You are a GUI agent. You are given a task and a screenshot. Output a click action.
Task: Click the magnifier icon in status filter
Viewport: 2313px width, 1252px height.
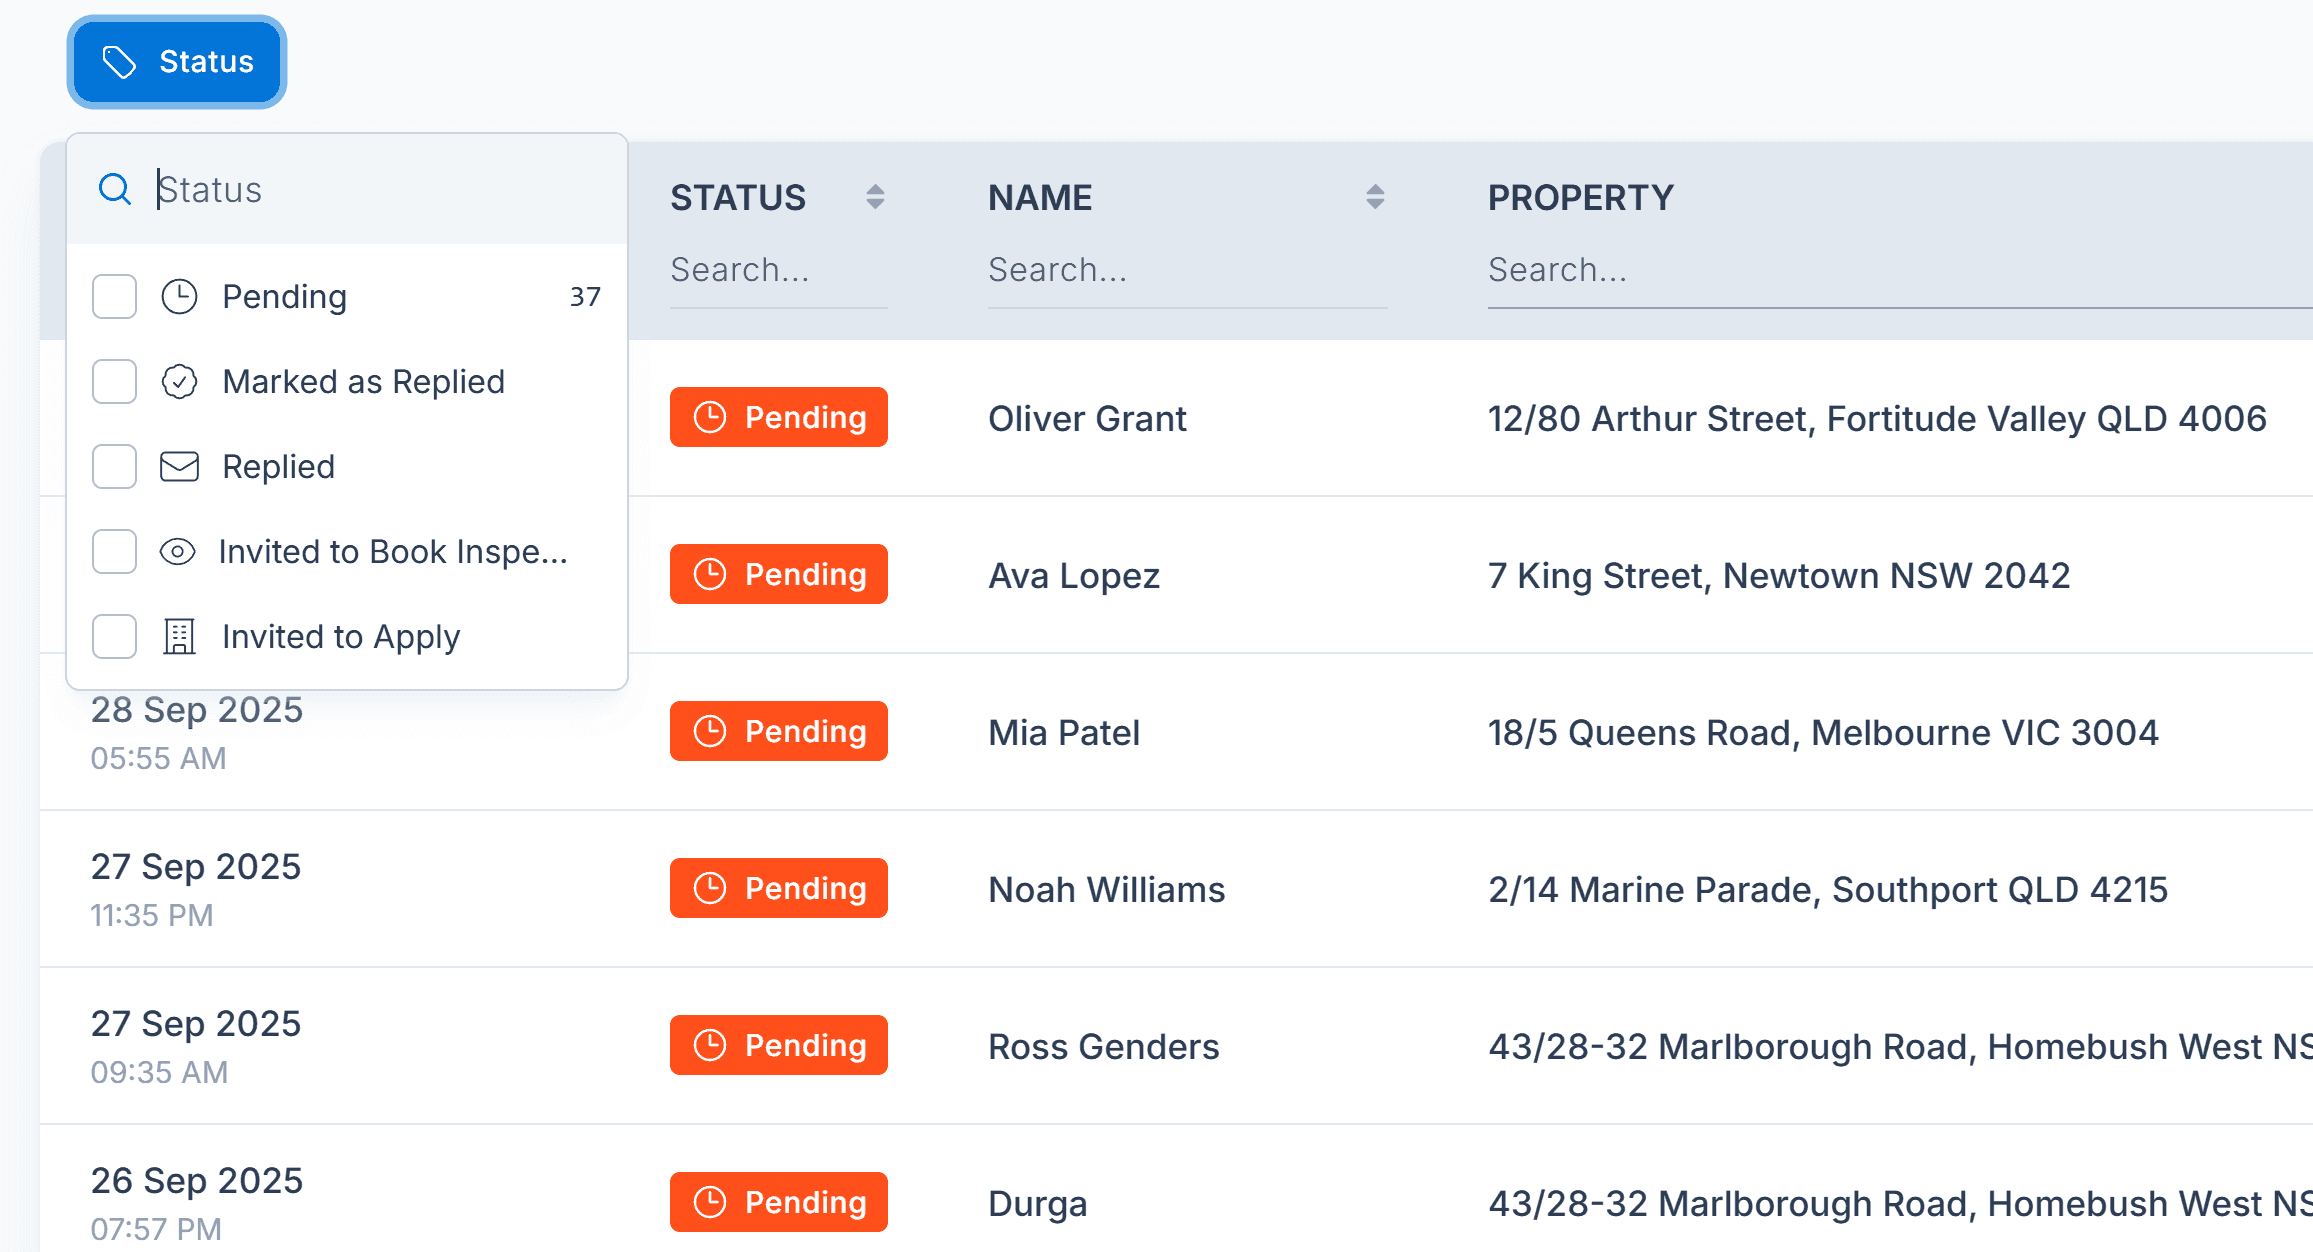click(115, 189)
